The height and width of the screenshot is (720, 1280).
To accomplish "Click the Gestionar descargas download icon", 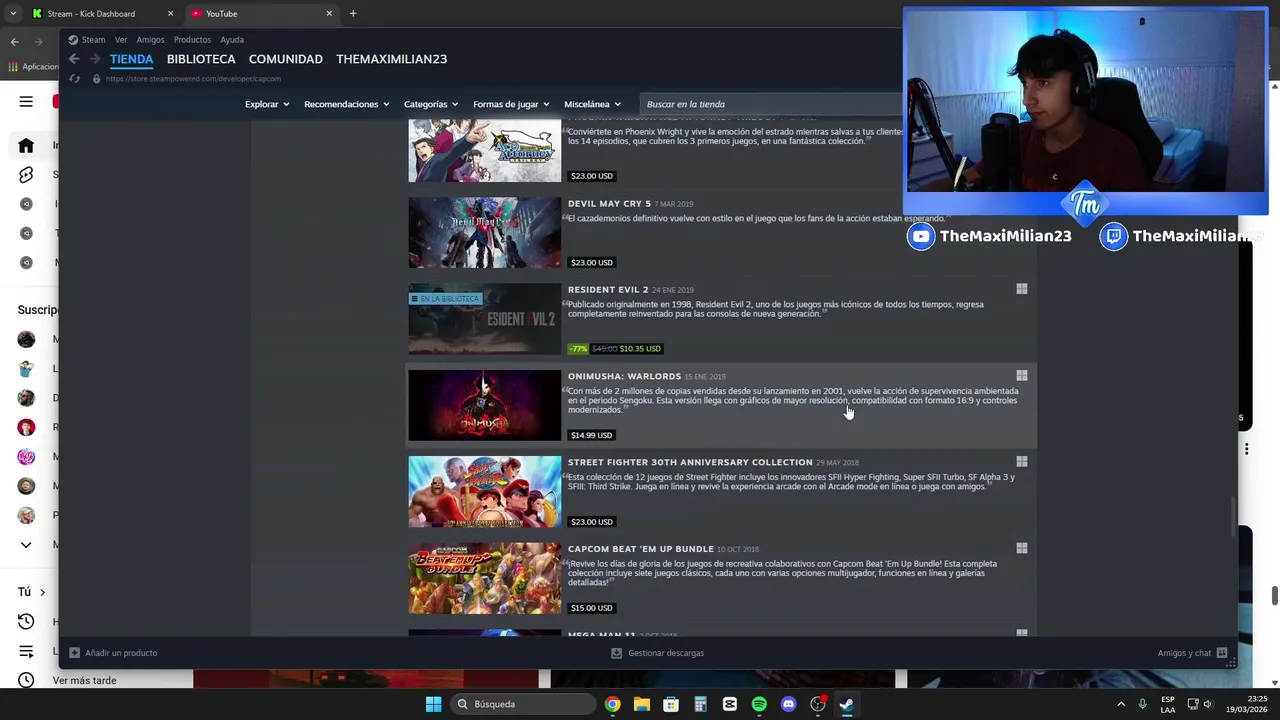I will 616,653.
